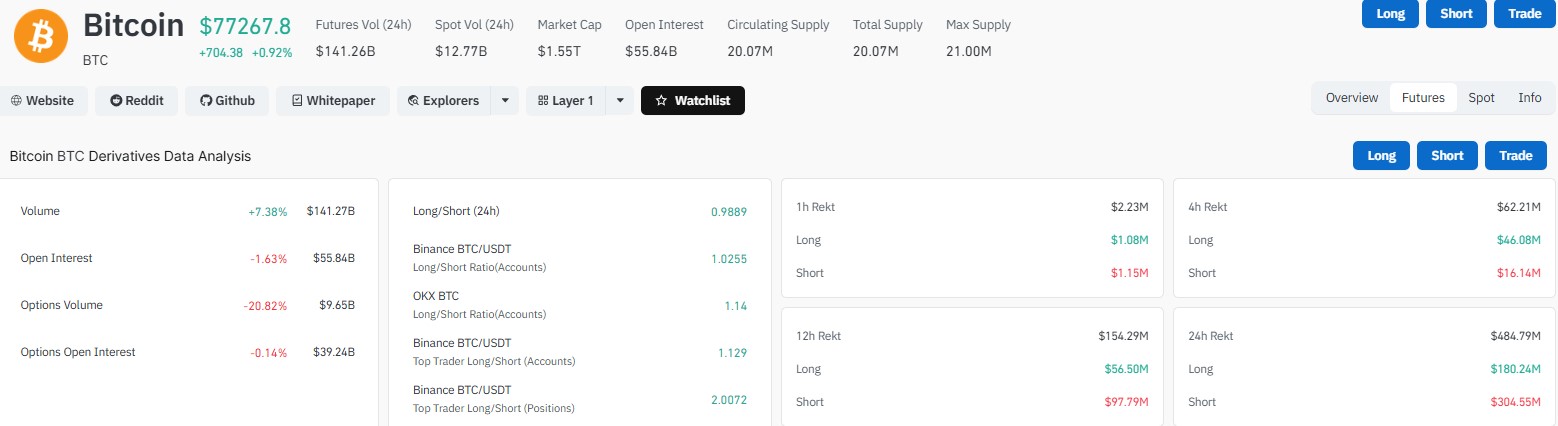
Task: Open the Website link button
Action: coord(43,101)
